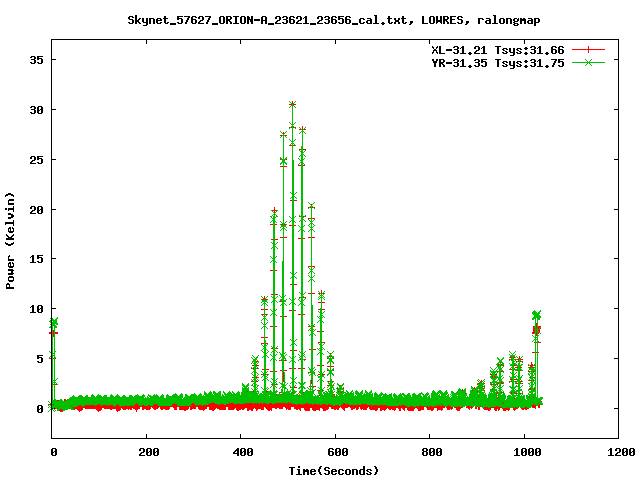This screenshot has height=480, width=640.
Task: Click the x-axis tick label 1200
Action: click(x=621, y=452)
